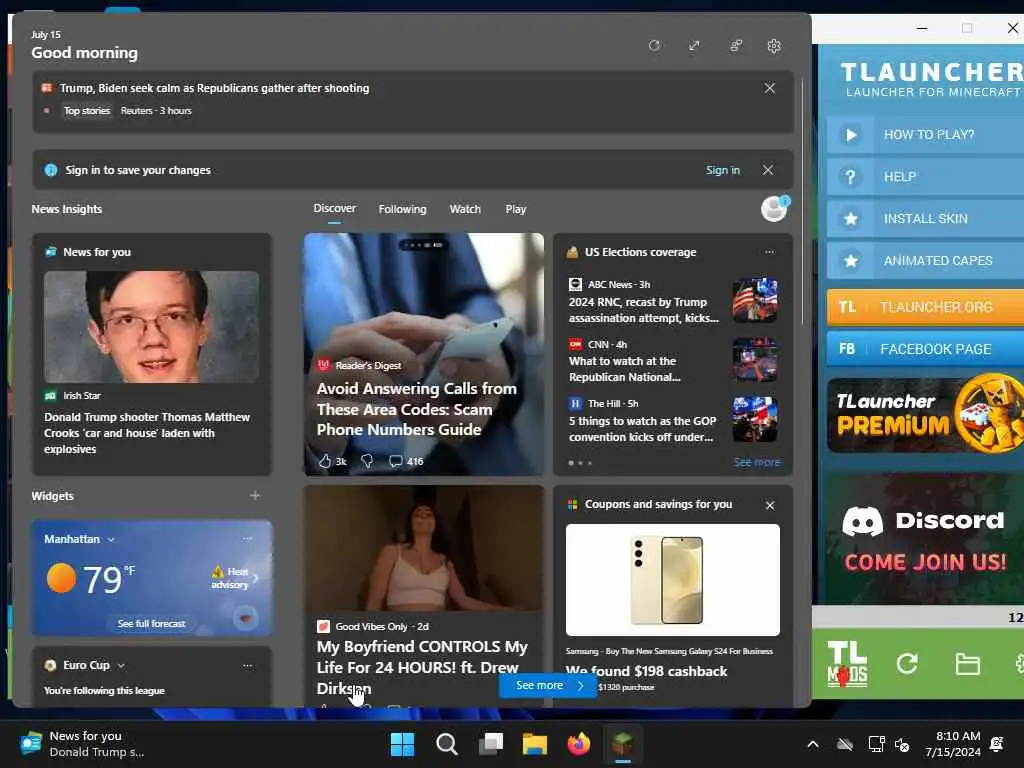Click Discord Come Join Us banner

coord(925,539)
